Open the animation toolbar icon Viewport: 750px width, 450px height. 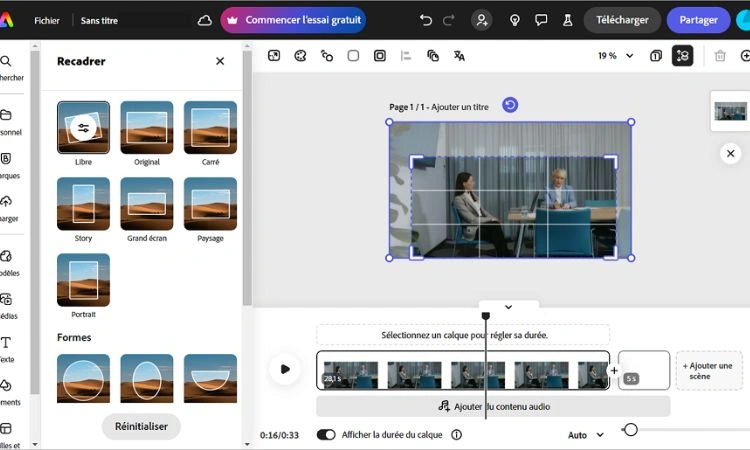[x=327, y=56]
